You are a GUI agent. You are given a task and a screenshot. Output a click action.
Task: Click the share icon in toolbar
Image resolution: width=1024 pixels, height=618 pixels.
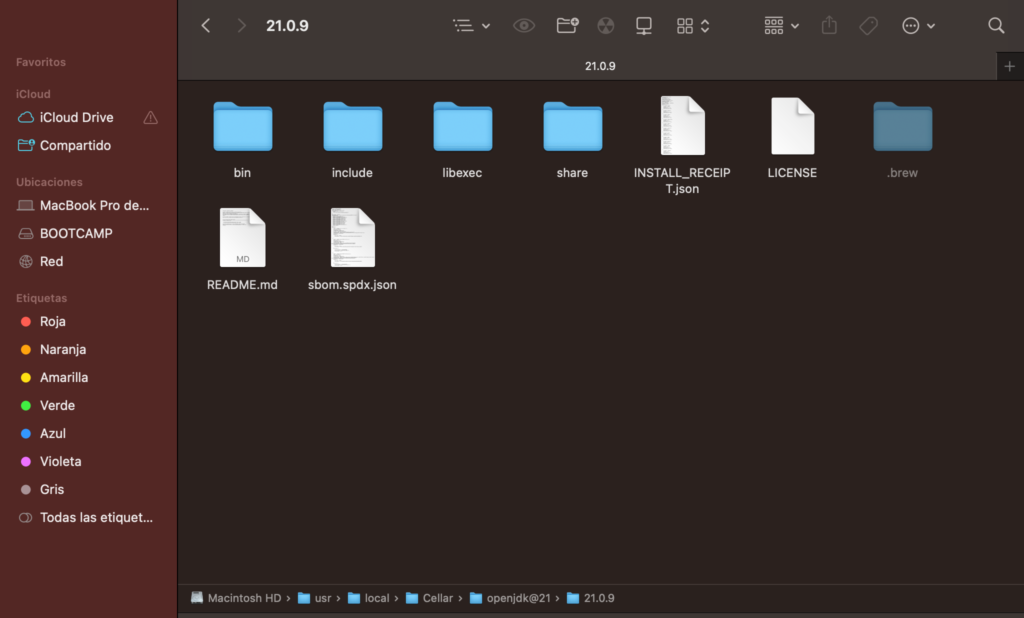click(829, 26)
